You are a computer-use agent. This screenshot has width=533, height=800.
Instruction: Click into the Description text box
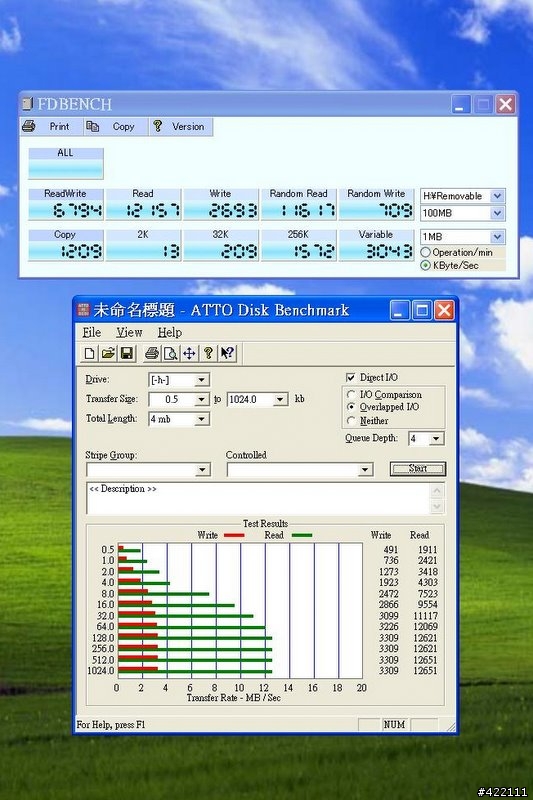259,498
